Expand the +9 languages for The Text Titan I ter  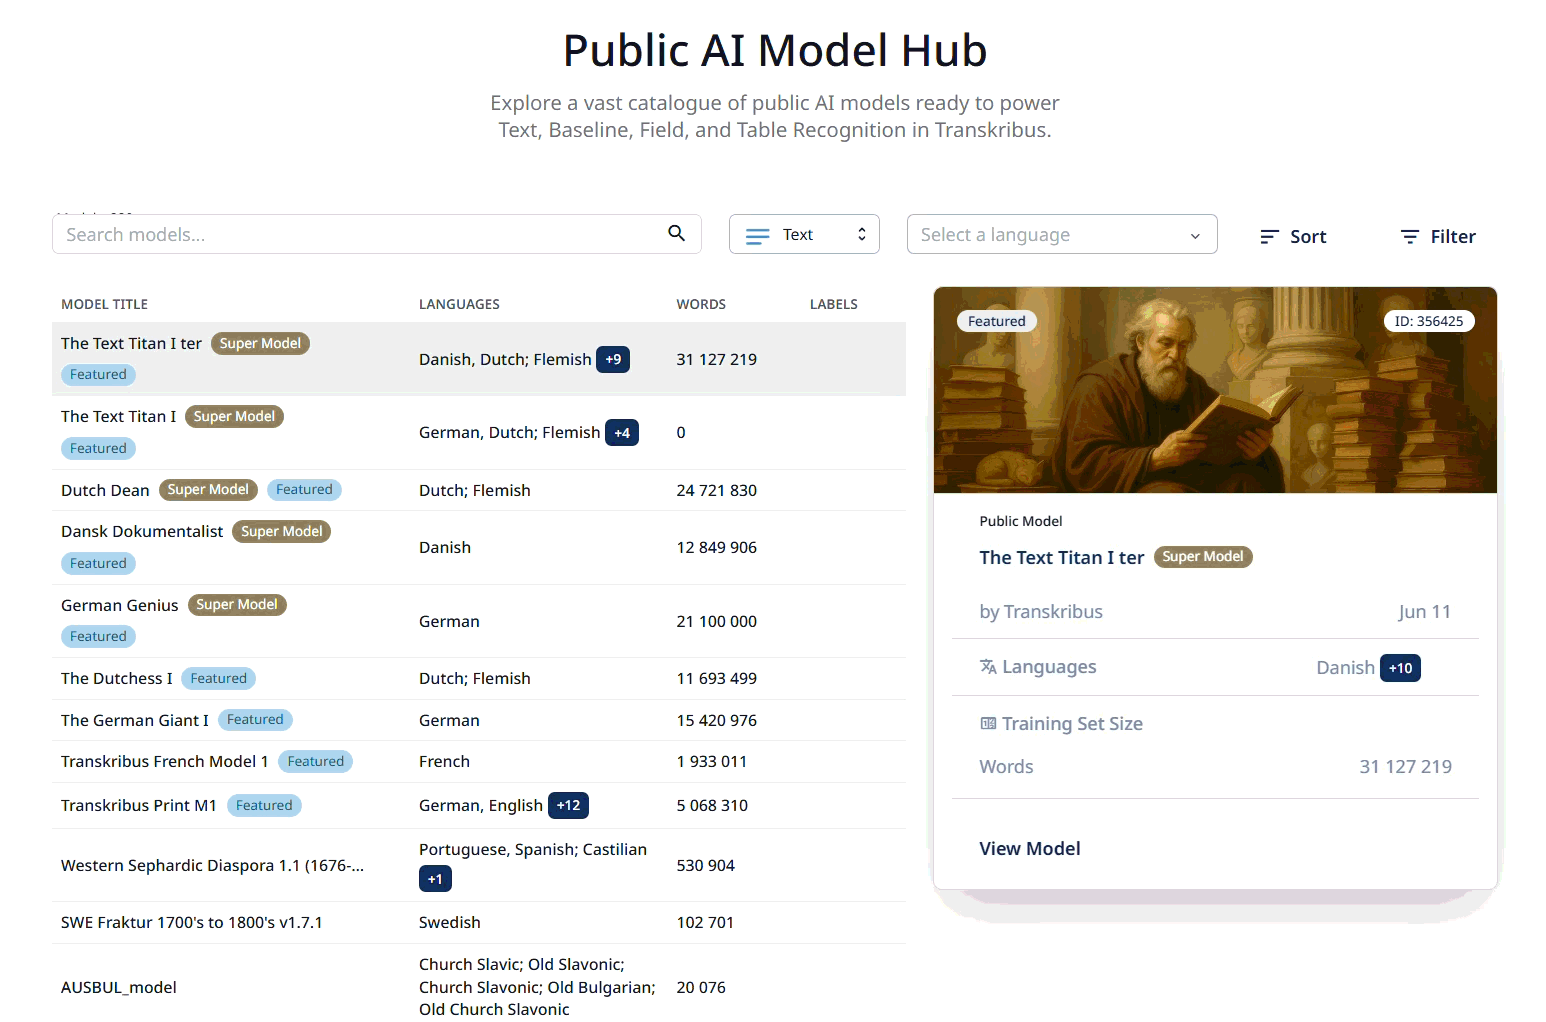pos(613,359)
